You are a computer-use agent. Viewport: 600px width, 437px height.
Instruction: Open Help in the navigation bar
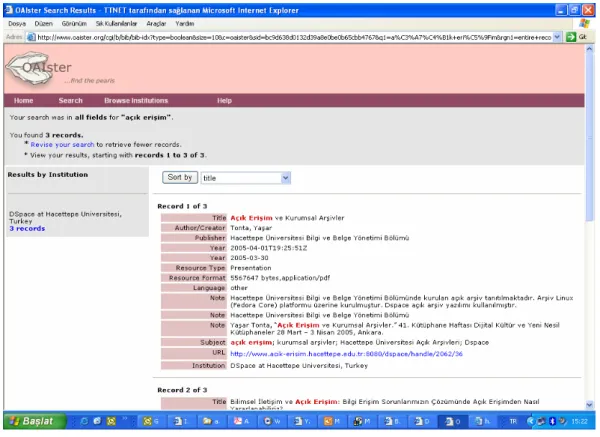click(224, 101)
